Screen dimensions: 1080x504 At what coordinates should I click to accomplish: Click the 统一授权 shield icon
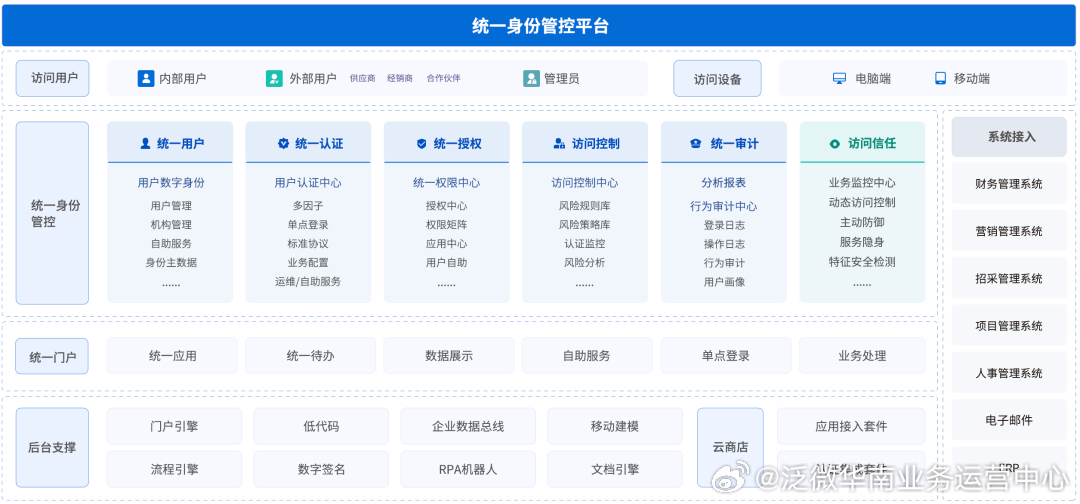[421, 144]
